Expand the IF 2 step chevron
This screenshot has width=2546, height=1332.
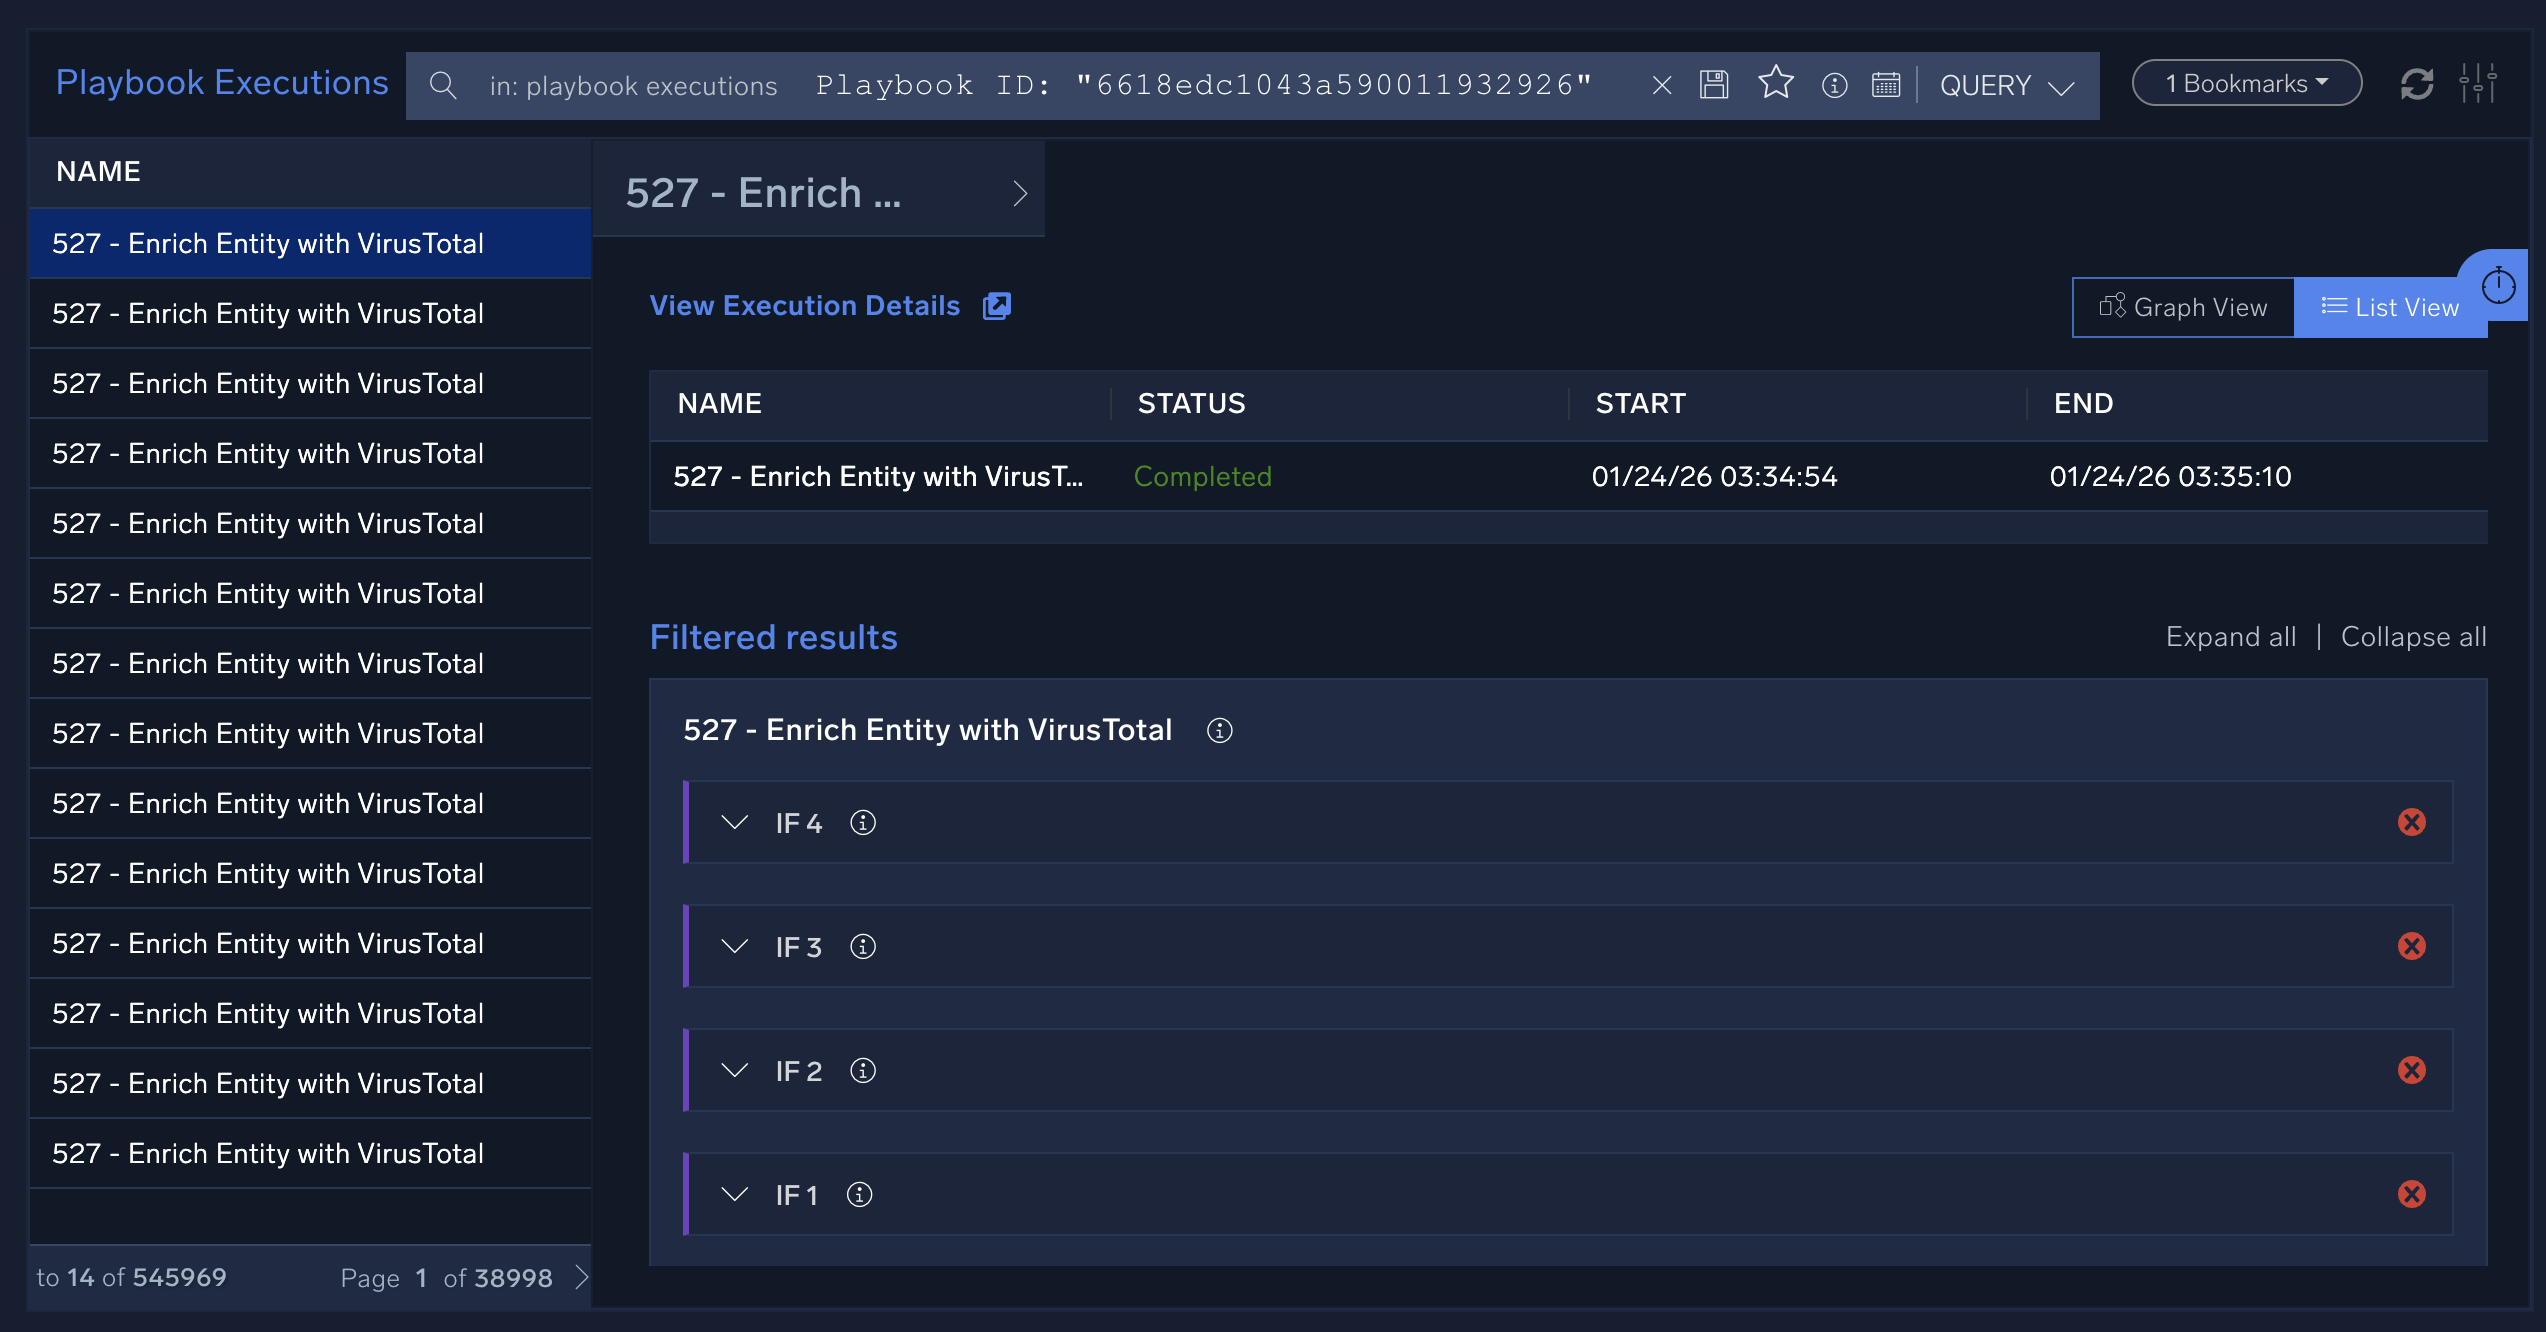click(x=735, y=1071)
